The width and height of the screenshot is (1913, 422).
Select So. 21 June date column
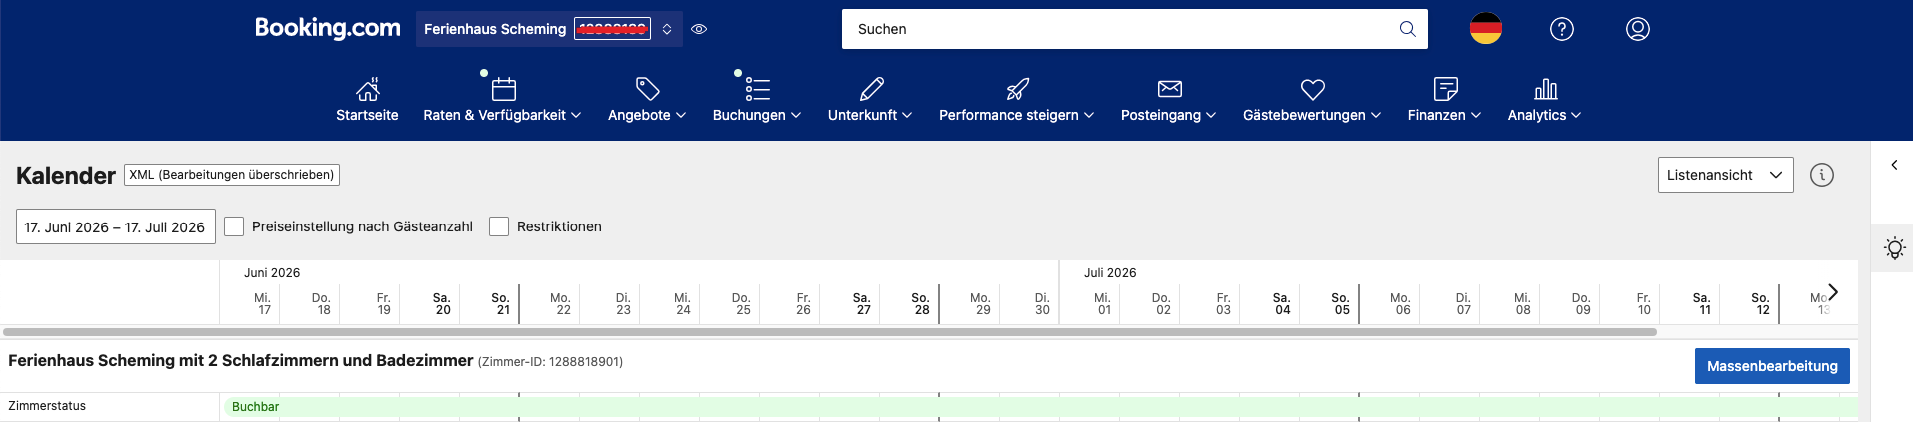pyautogui.click(x=501, y=303)
